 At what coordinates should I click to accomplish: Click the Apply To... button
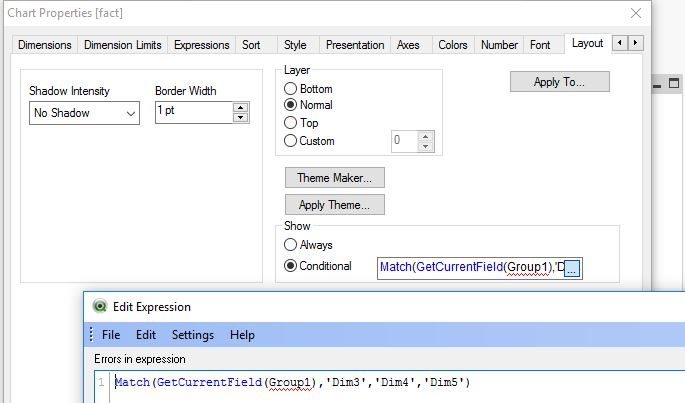pyautogui.click(x=559, y=82)
